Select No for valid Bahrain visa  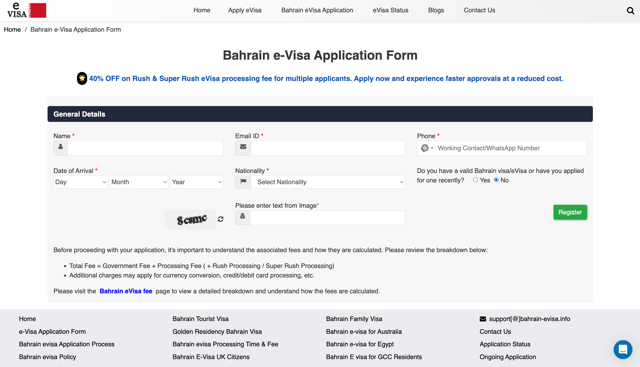coord(496,180)
